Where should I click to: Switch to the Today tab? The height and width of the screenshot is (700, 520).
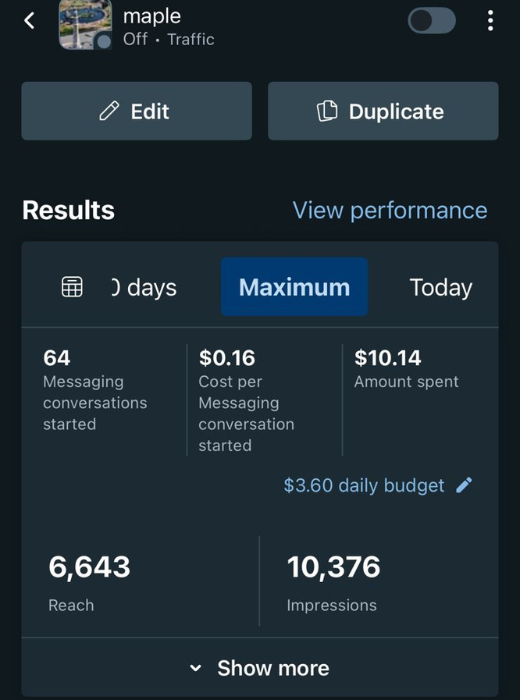pos(441,287)
